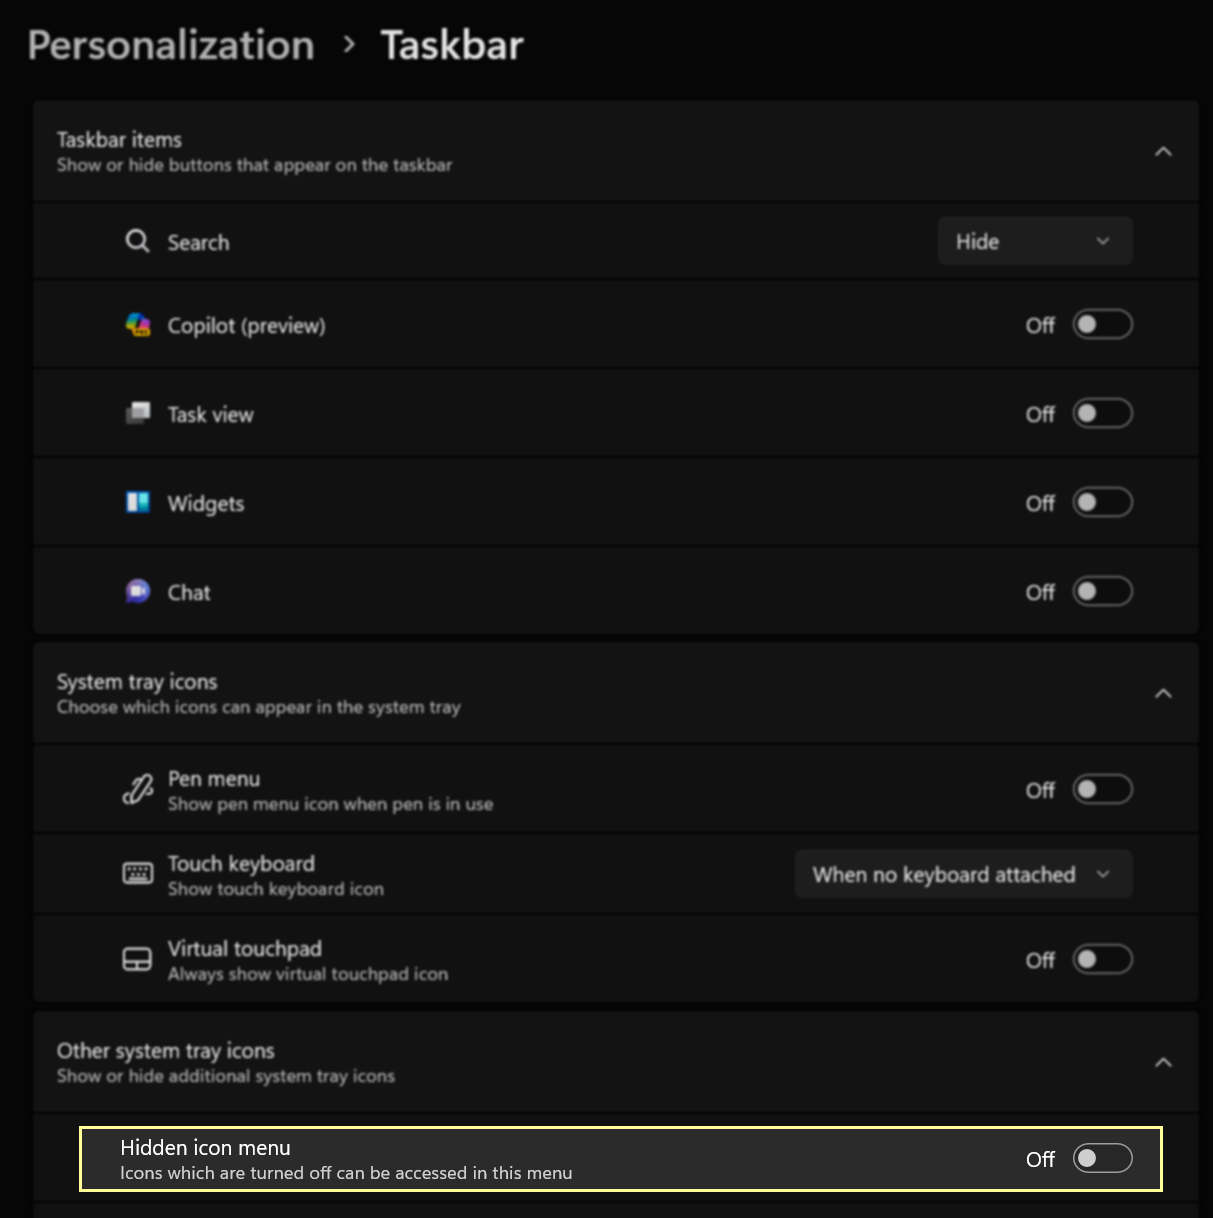Click the Touch keyboard icon
Screen dimensions: 1213x1218
(138, 874)
